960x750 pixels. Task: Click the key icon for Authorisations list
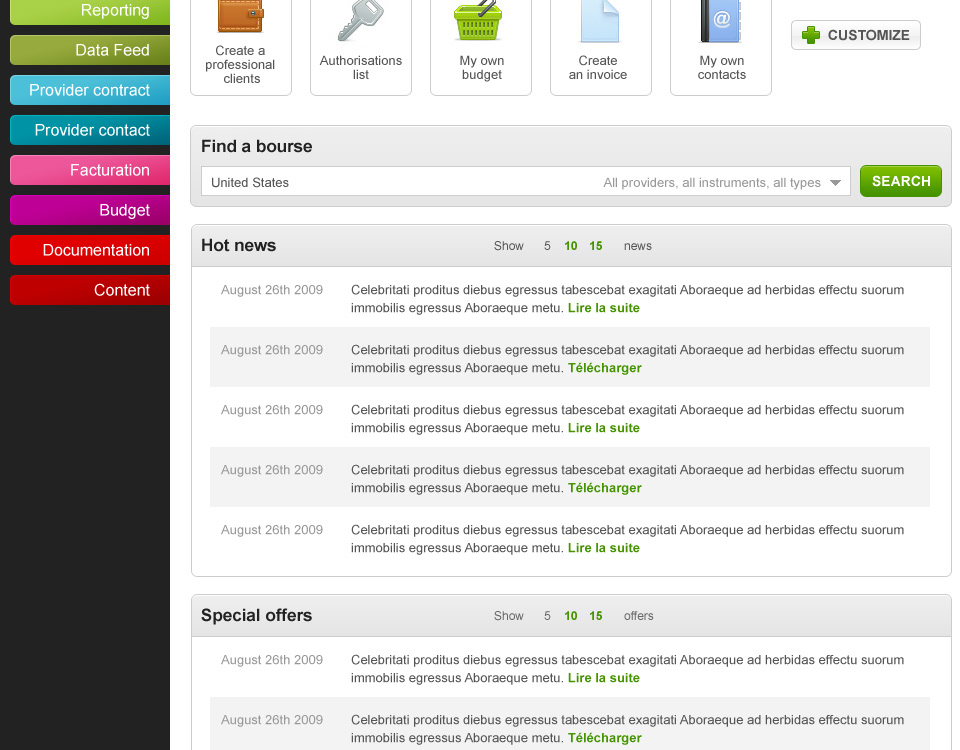(361, 20)
